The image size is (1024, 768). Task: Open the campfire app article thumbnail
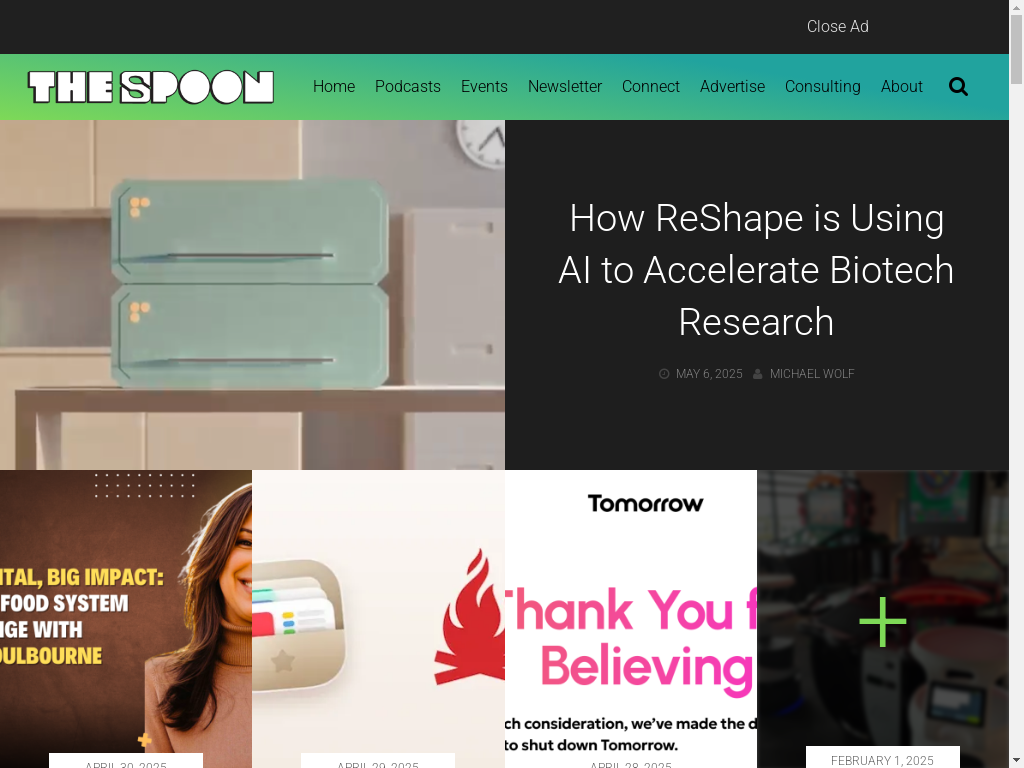coord(378,619)
